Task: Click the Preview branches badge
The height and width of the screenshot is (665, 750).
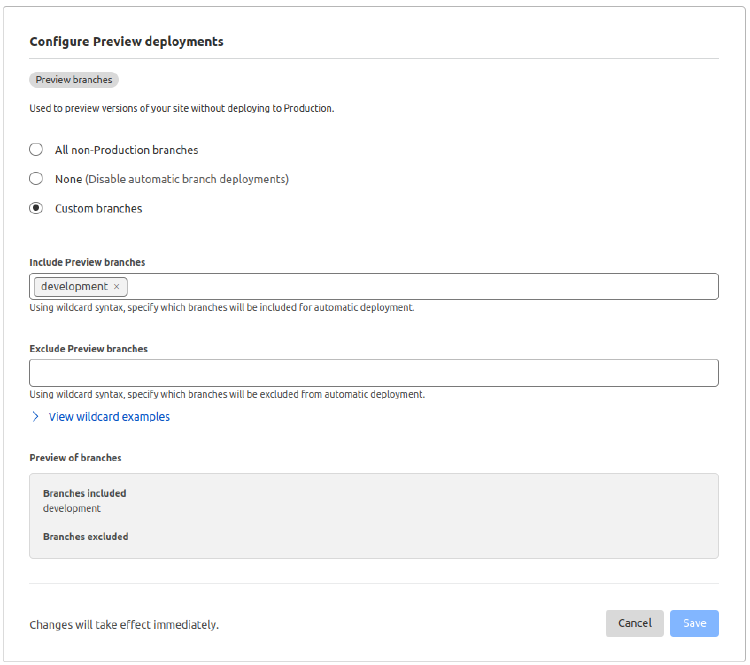Action: click(x=74, y=80)
